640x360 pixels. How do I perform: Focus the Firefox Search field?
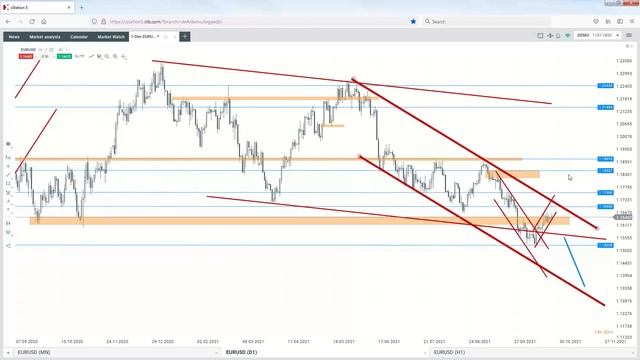point(486,21)
